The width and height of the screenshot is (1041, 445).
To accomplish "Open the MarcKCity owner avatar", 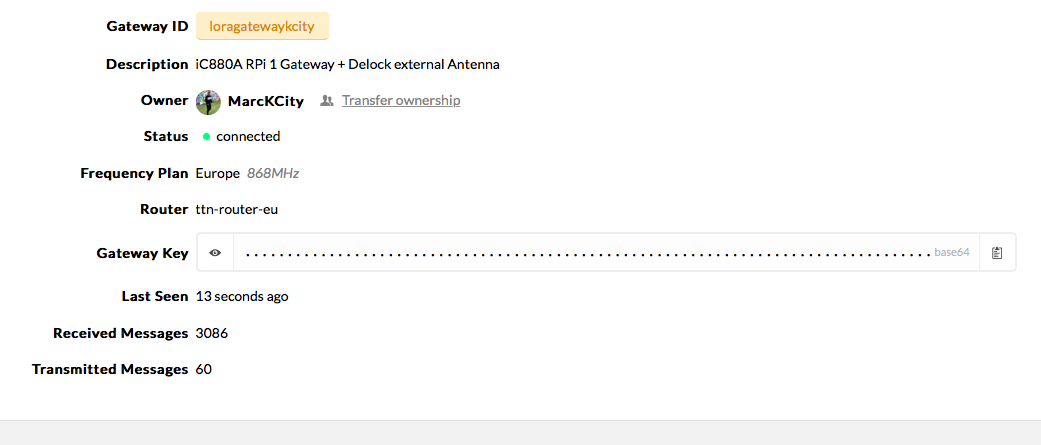I will pos(208,102).
